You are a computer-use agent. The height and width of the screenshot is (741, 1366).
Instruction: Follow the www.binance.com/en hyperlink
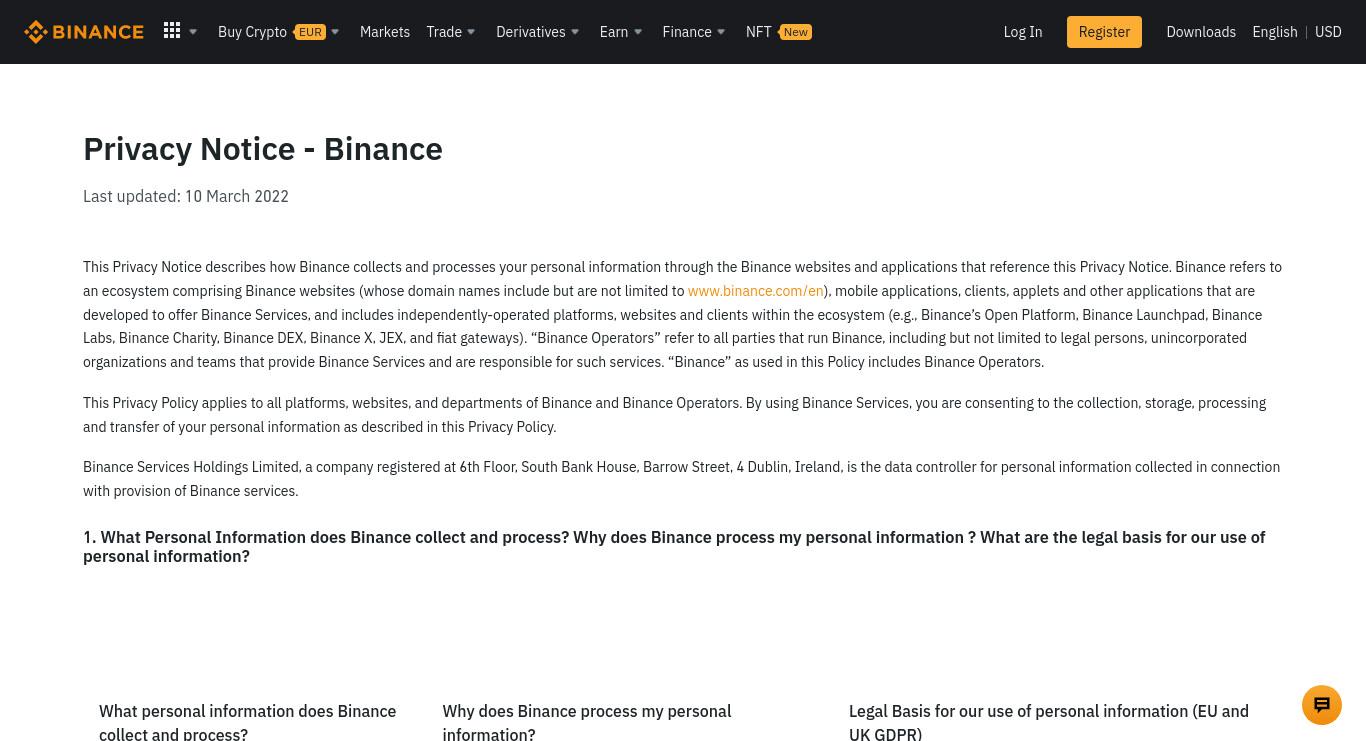tap(755, 291)
